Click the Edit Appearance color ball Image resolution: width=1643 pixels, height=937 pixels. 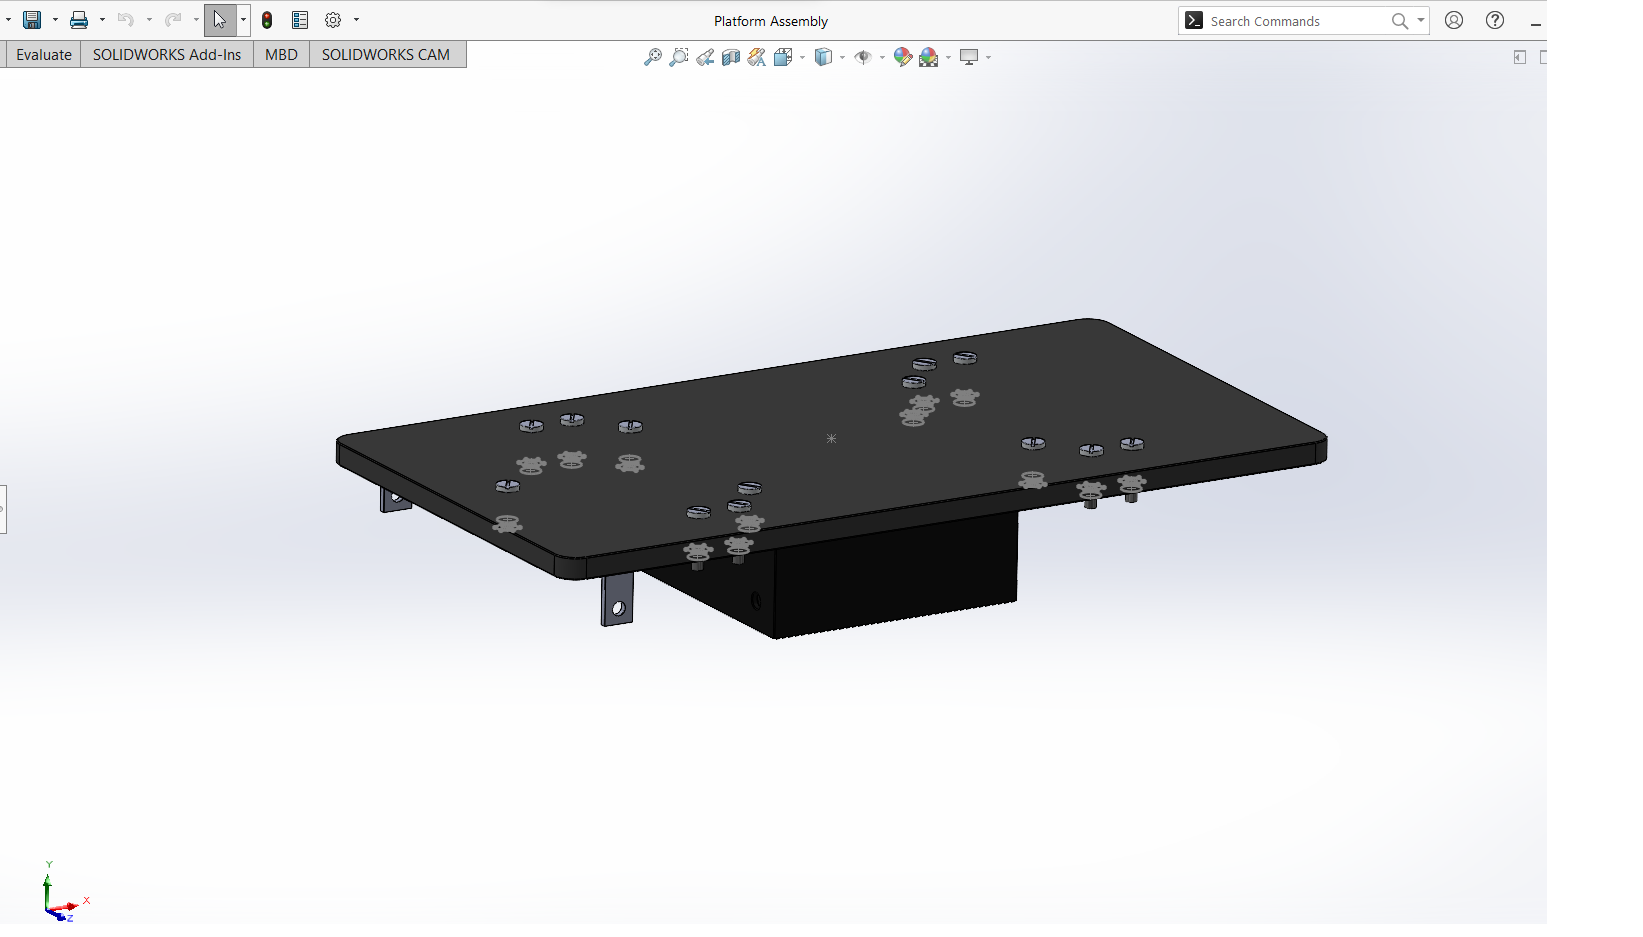click(903, 57)
